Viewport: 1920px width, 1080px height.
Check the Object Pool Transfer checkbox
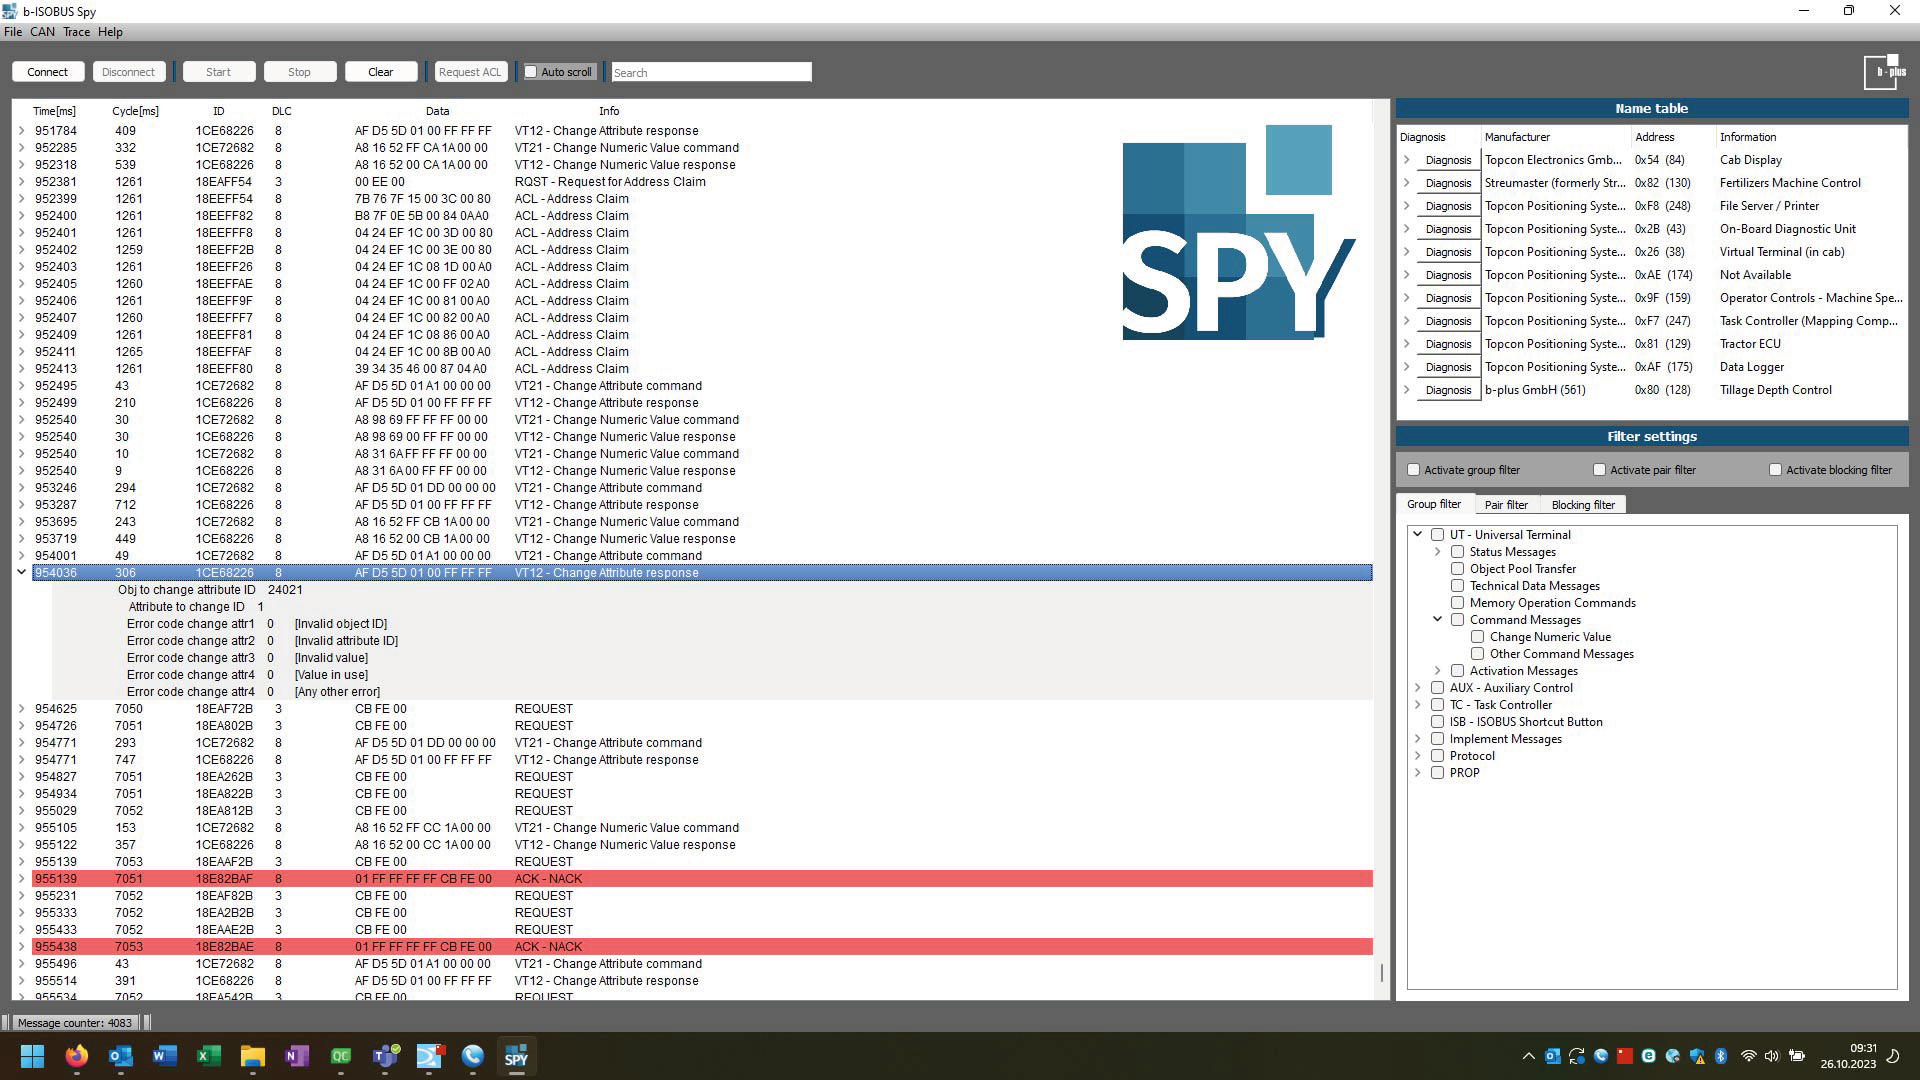point(1457,569)
